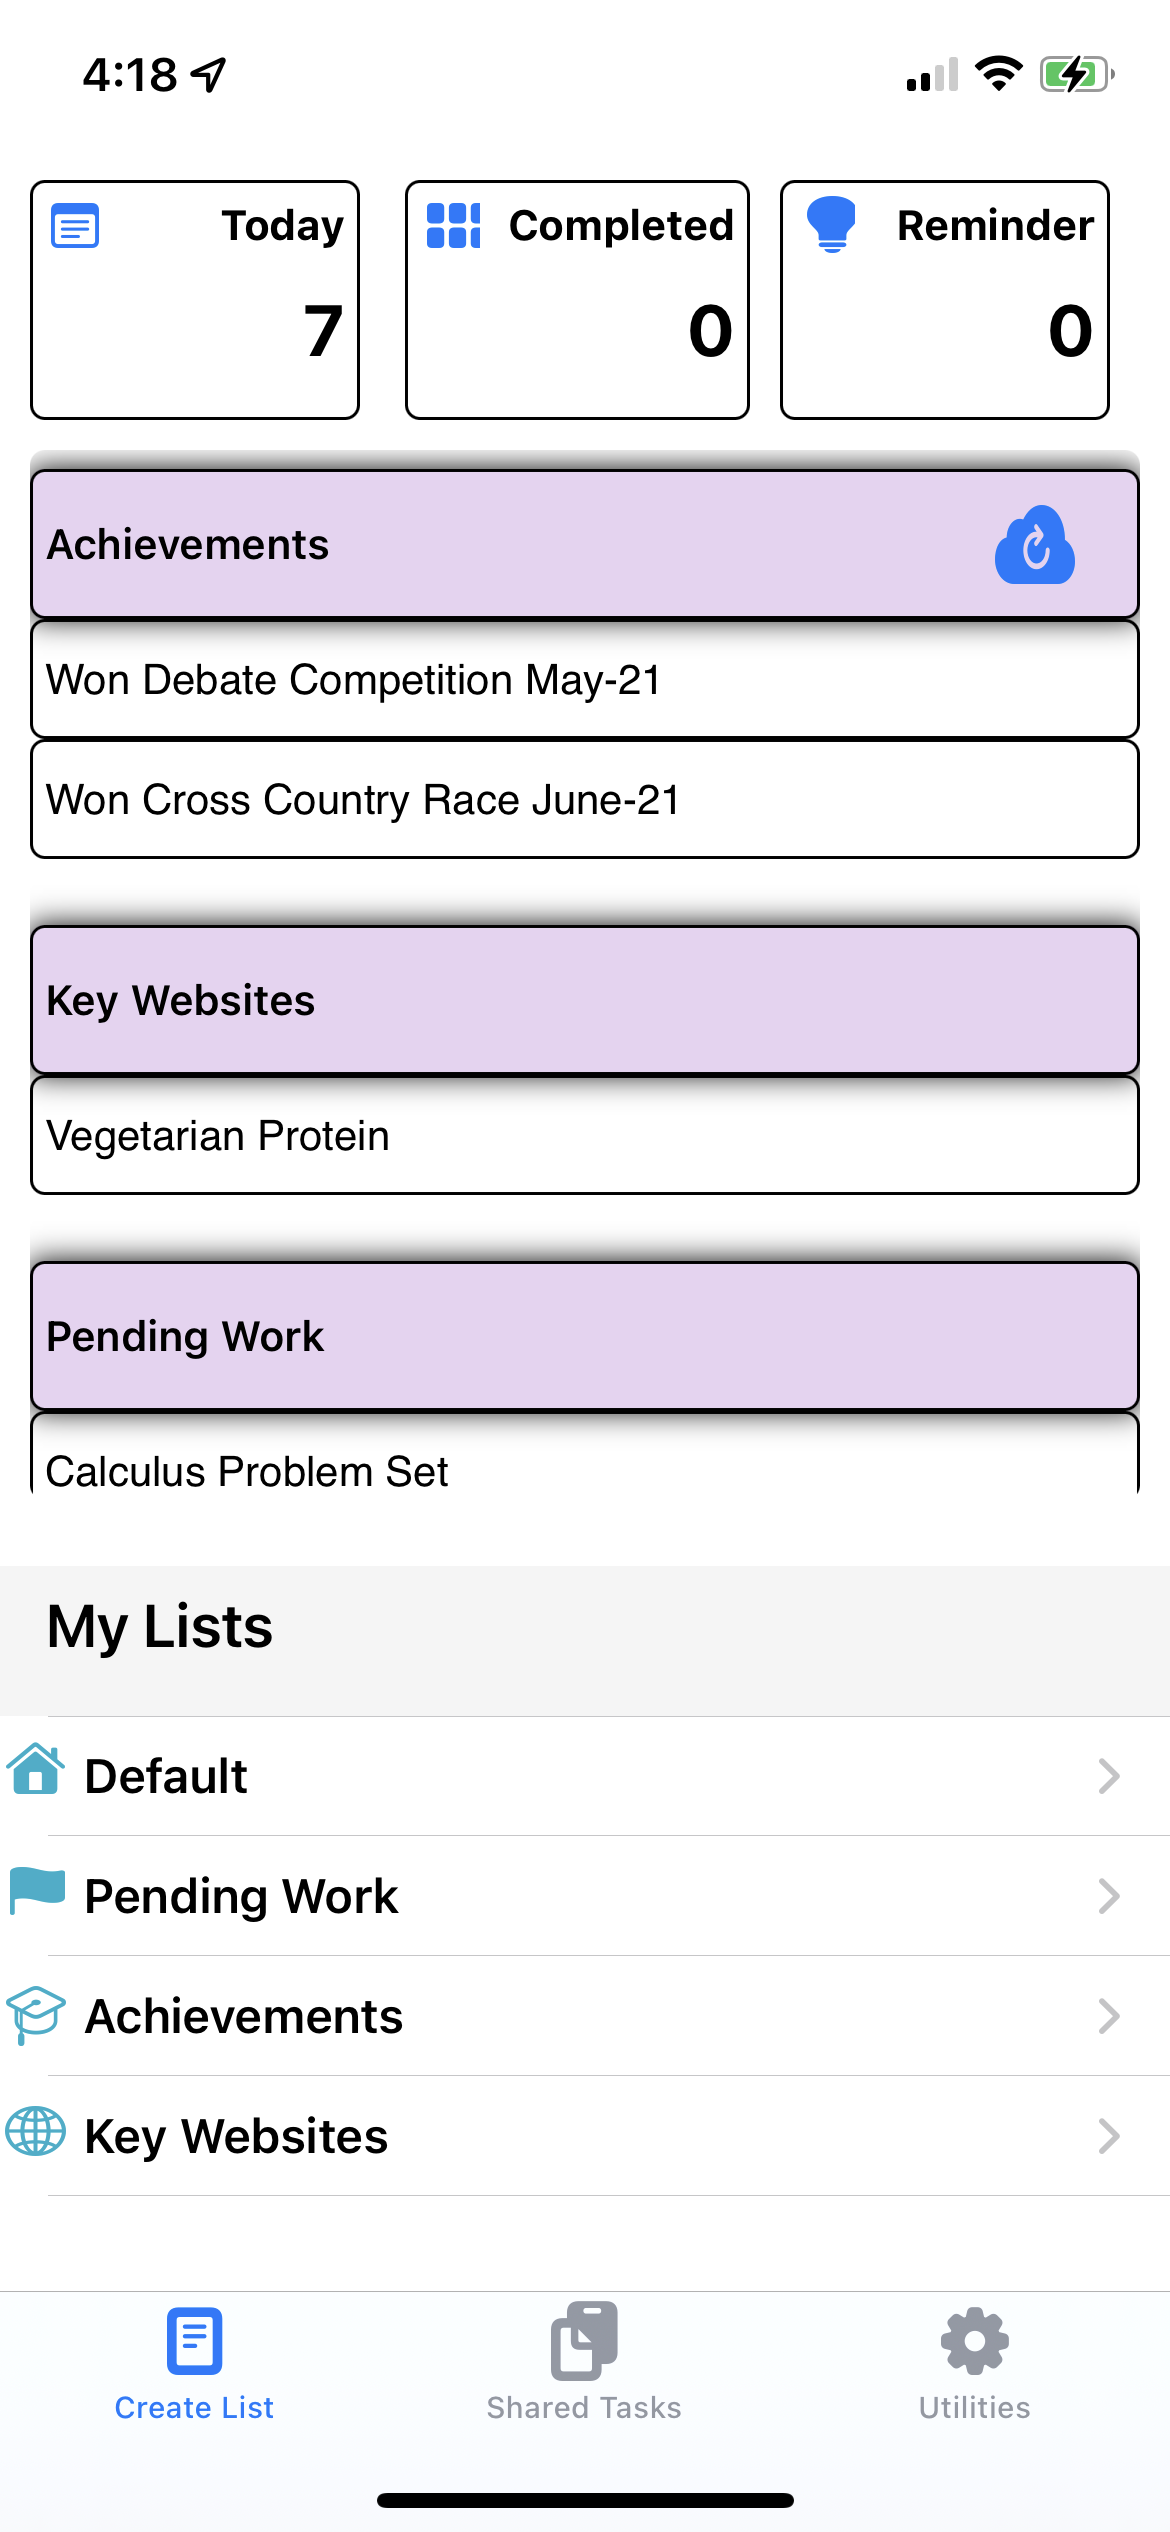1170x2532 pixels.
Task: Tap the Completed card grid icon
Action: pos(453,225)
